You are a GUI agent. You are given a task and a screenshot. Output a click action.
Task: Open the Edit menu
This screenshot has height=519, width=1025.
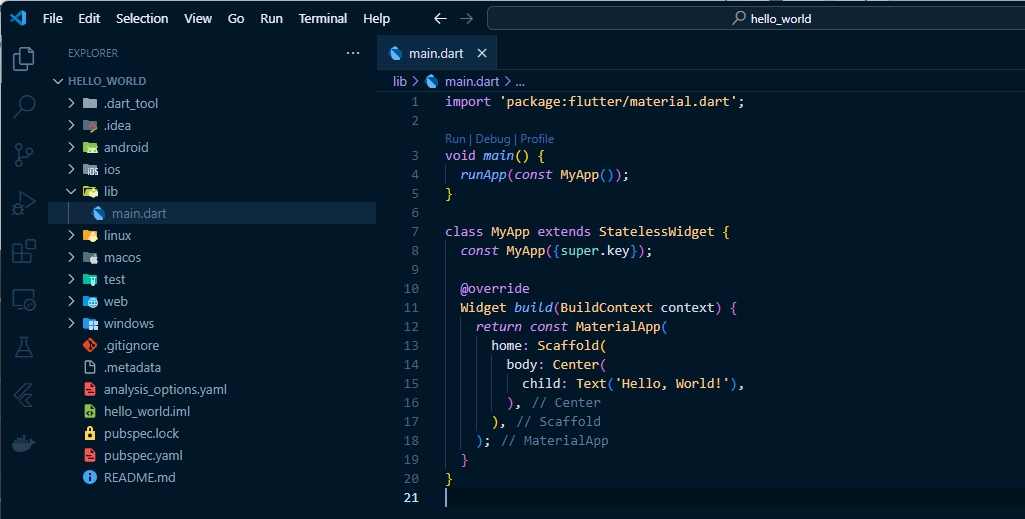click(89, 18)
